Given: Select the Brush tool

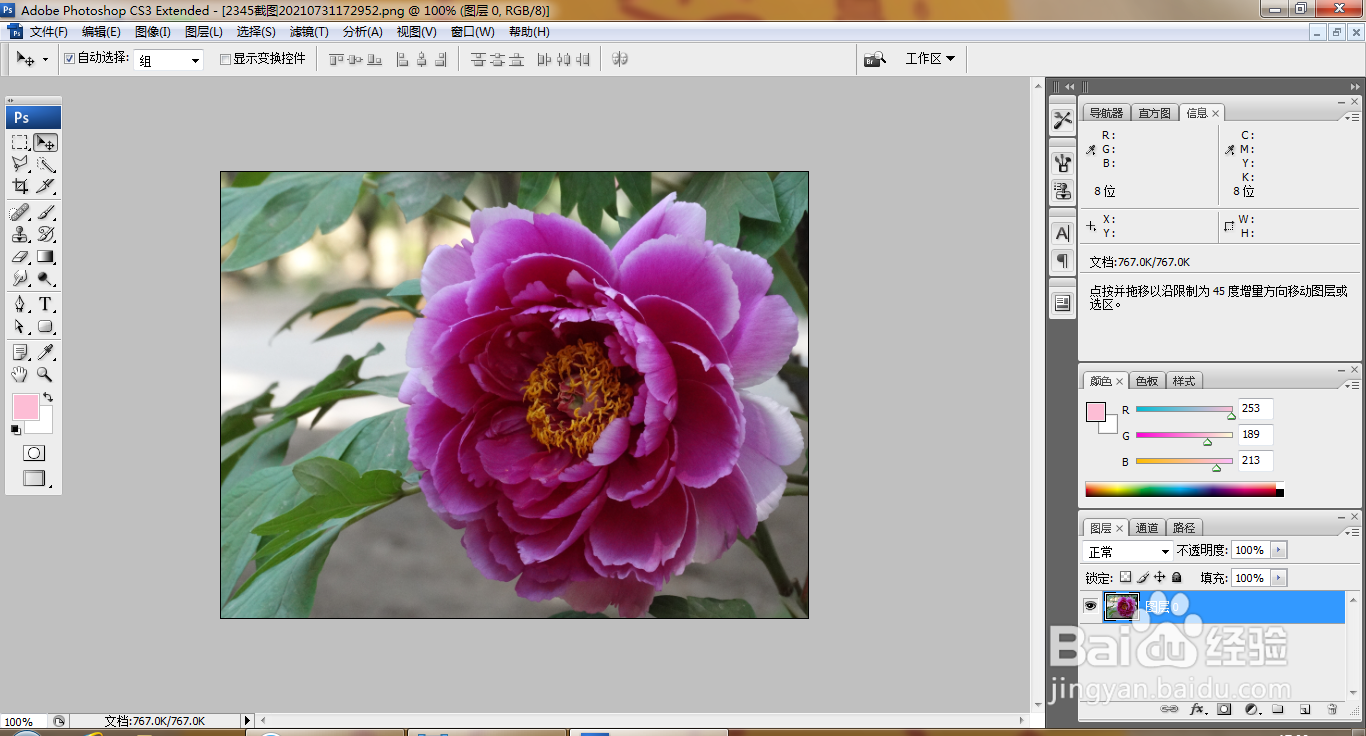Looking at the screenshot, I should (x=45, y=212).
